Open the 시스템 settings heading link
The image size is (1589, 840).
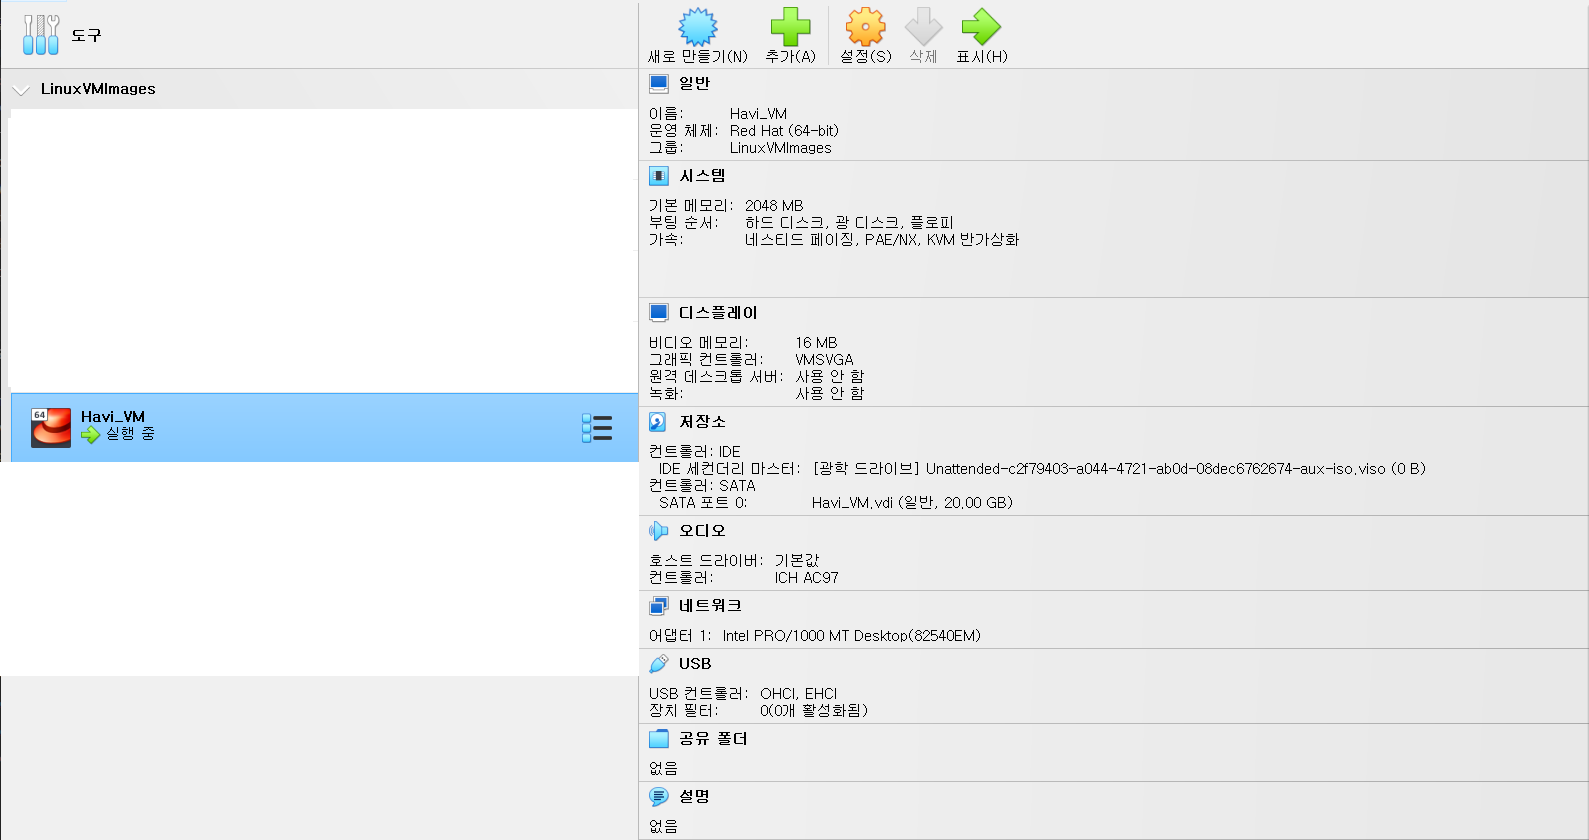(x=702, y=176)
